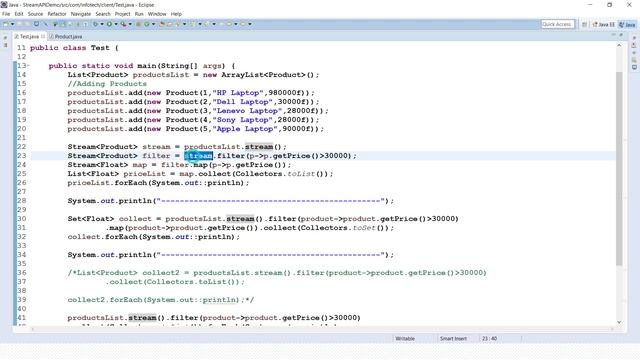This screenshot has height=360, width=640.
Task: Click the Open Perspective icon
Action: [584, 24]
